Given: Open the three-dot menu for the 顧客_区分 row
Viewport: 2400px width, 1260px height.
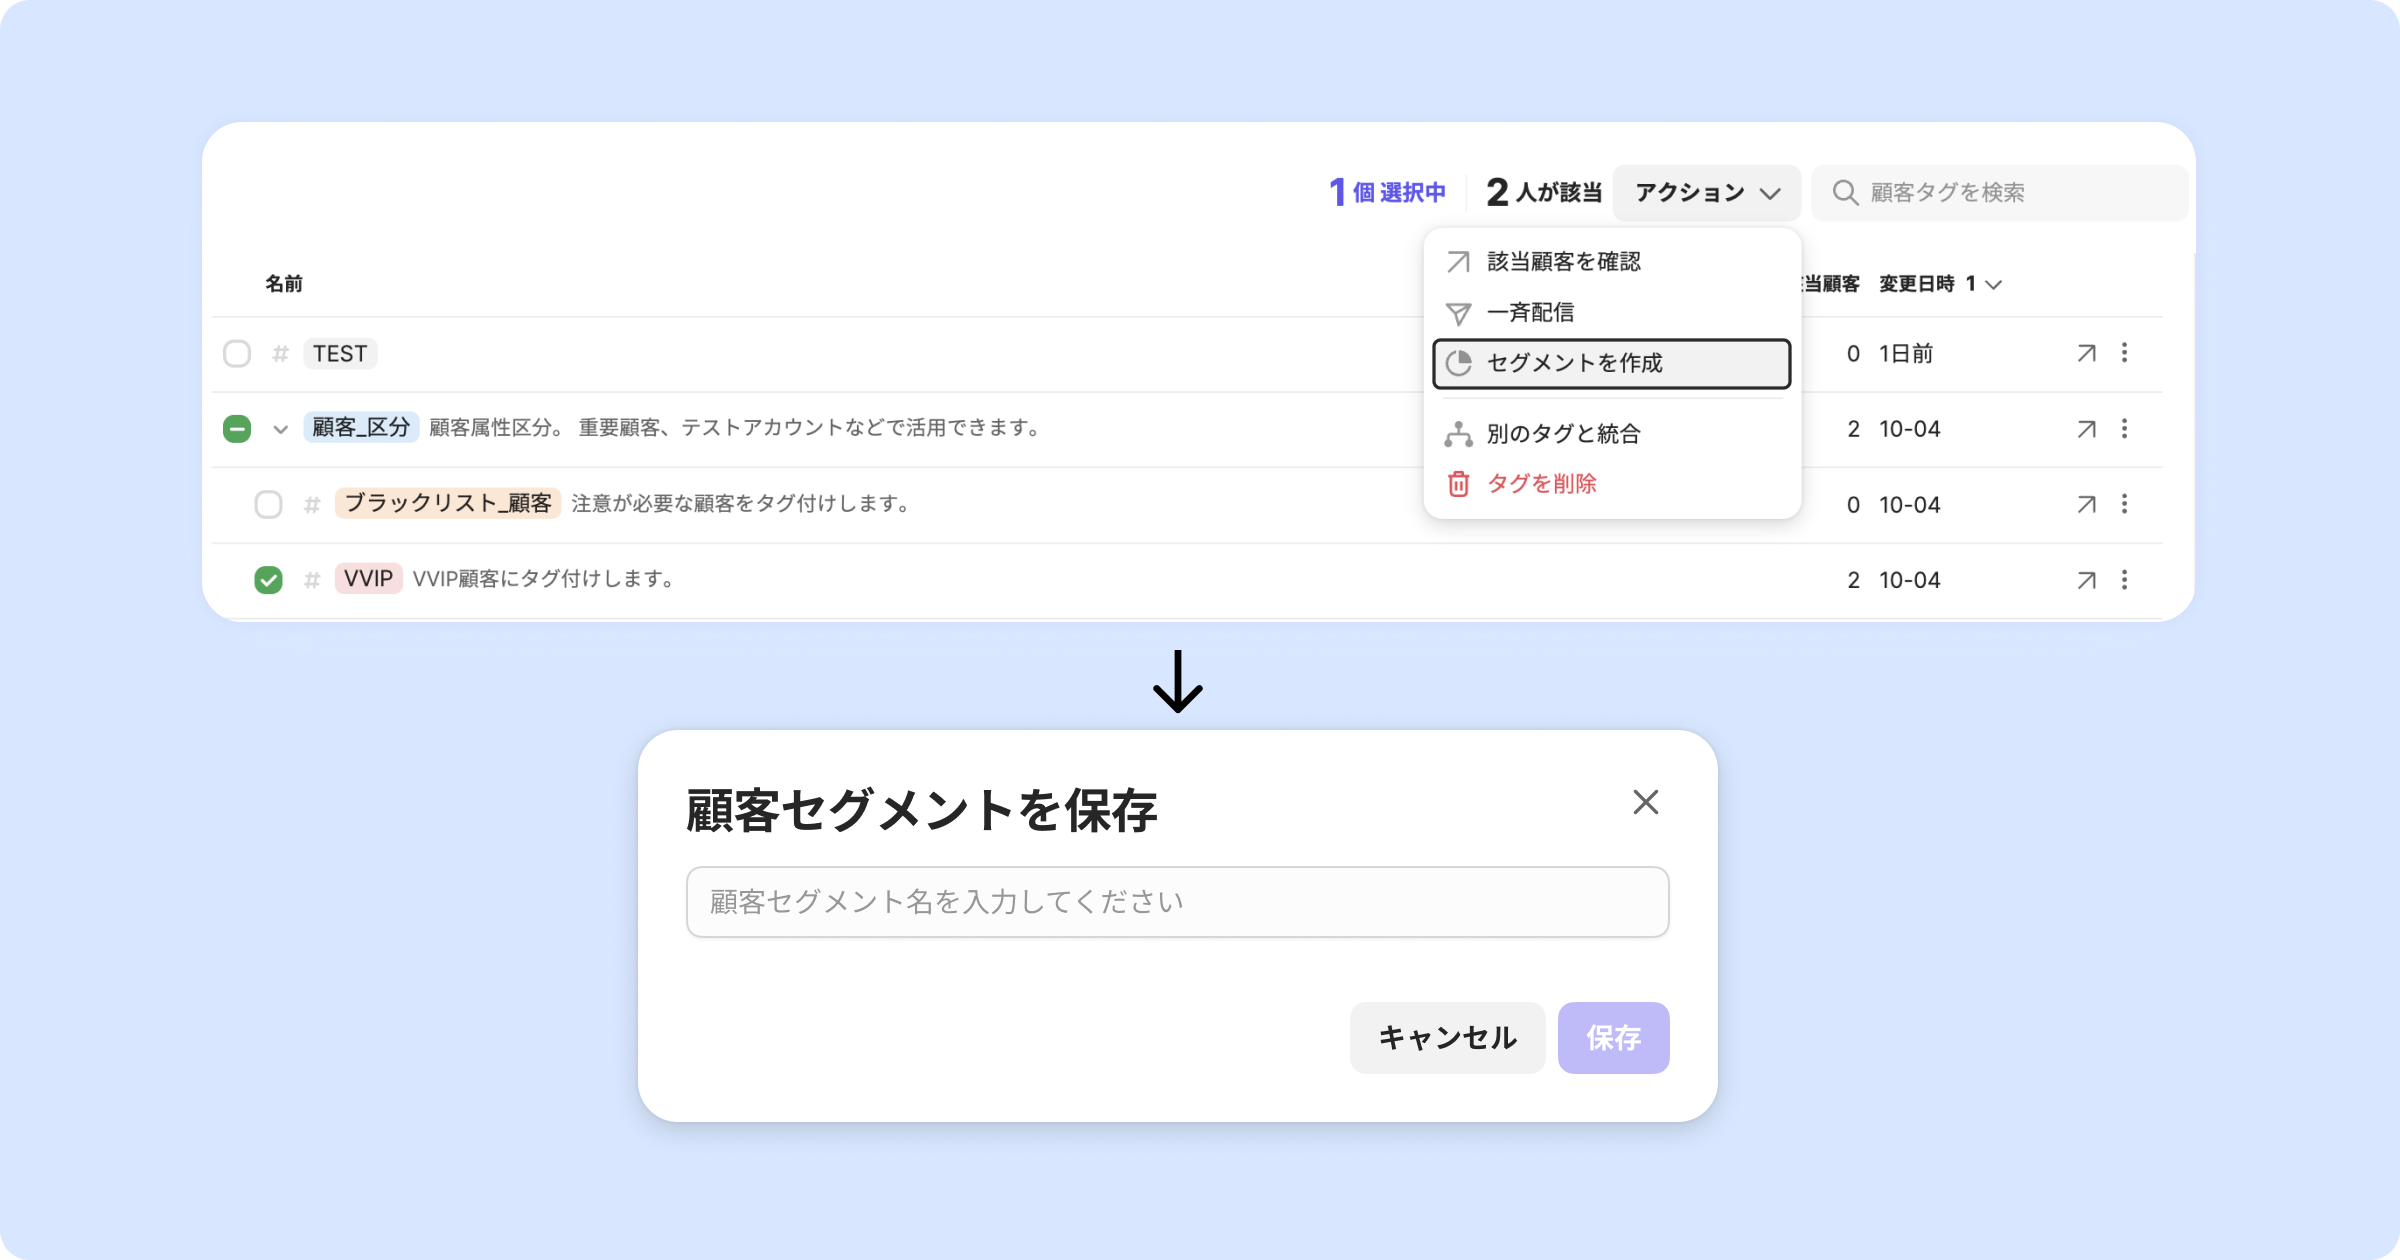Looking at the screenshot, I should pyautogui.click(x=2124, y=429).
